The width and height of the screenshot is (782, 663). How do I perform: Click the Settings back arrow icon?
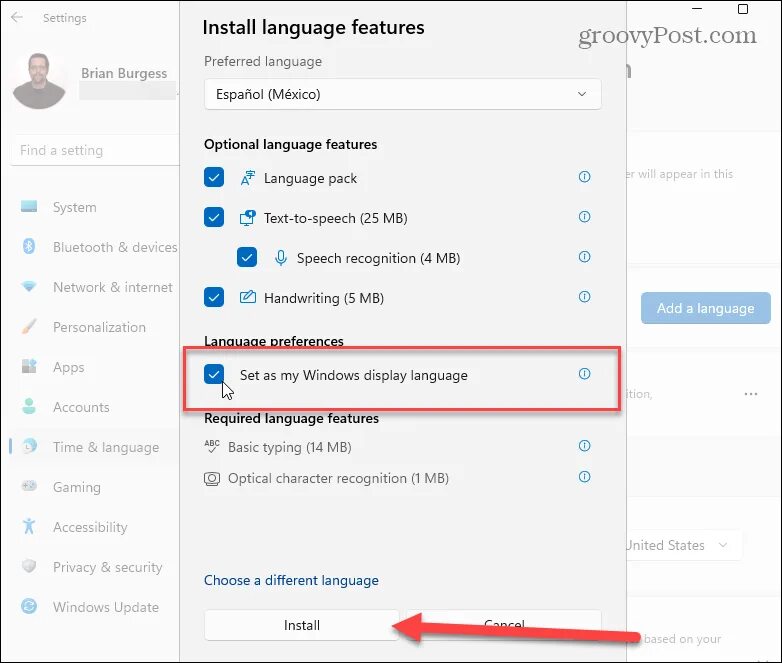(x=17, y=17)
